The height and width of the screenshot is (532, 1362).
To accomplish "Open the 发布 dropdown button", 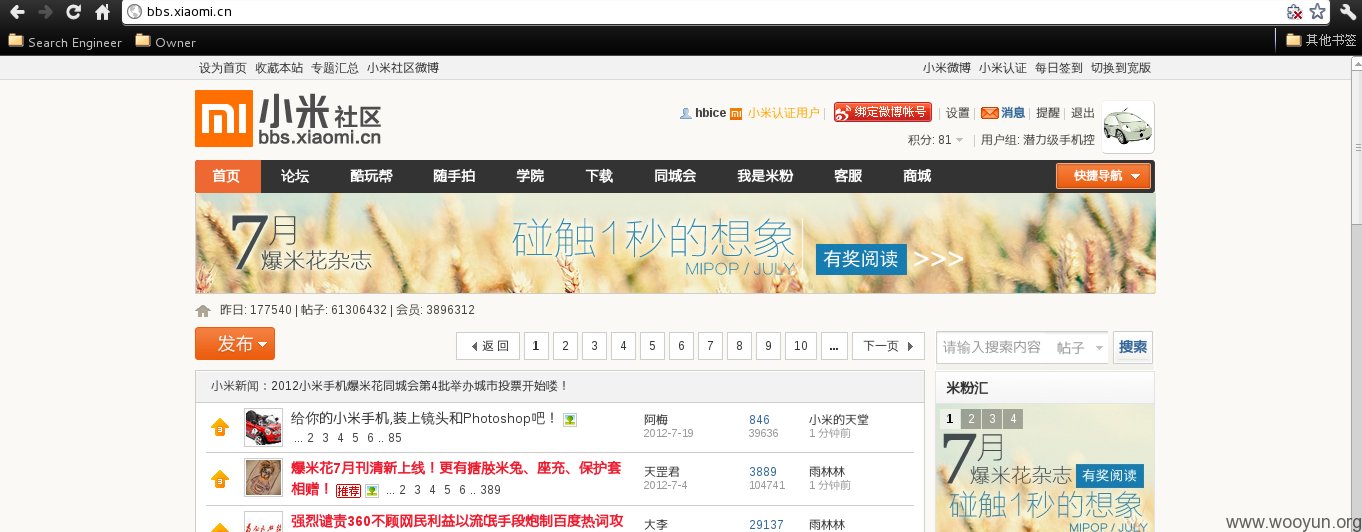I will tap(235, 343).
